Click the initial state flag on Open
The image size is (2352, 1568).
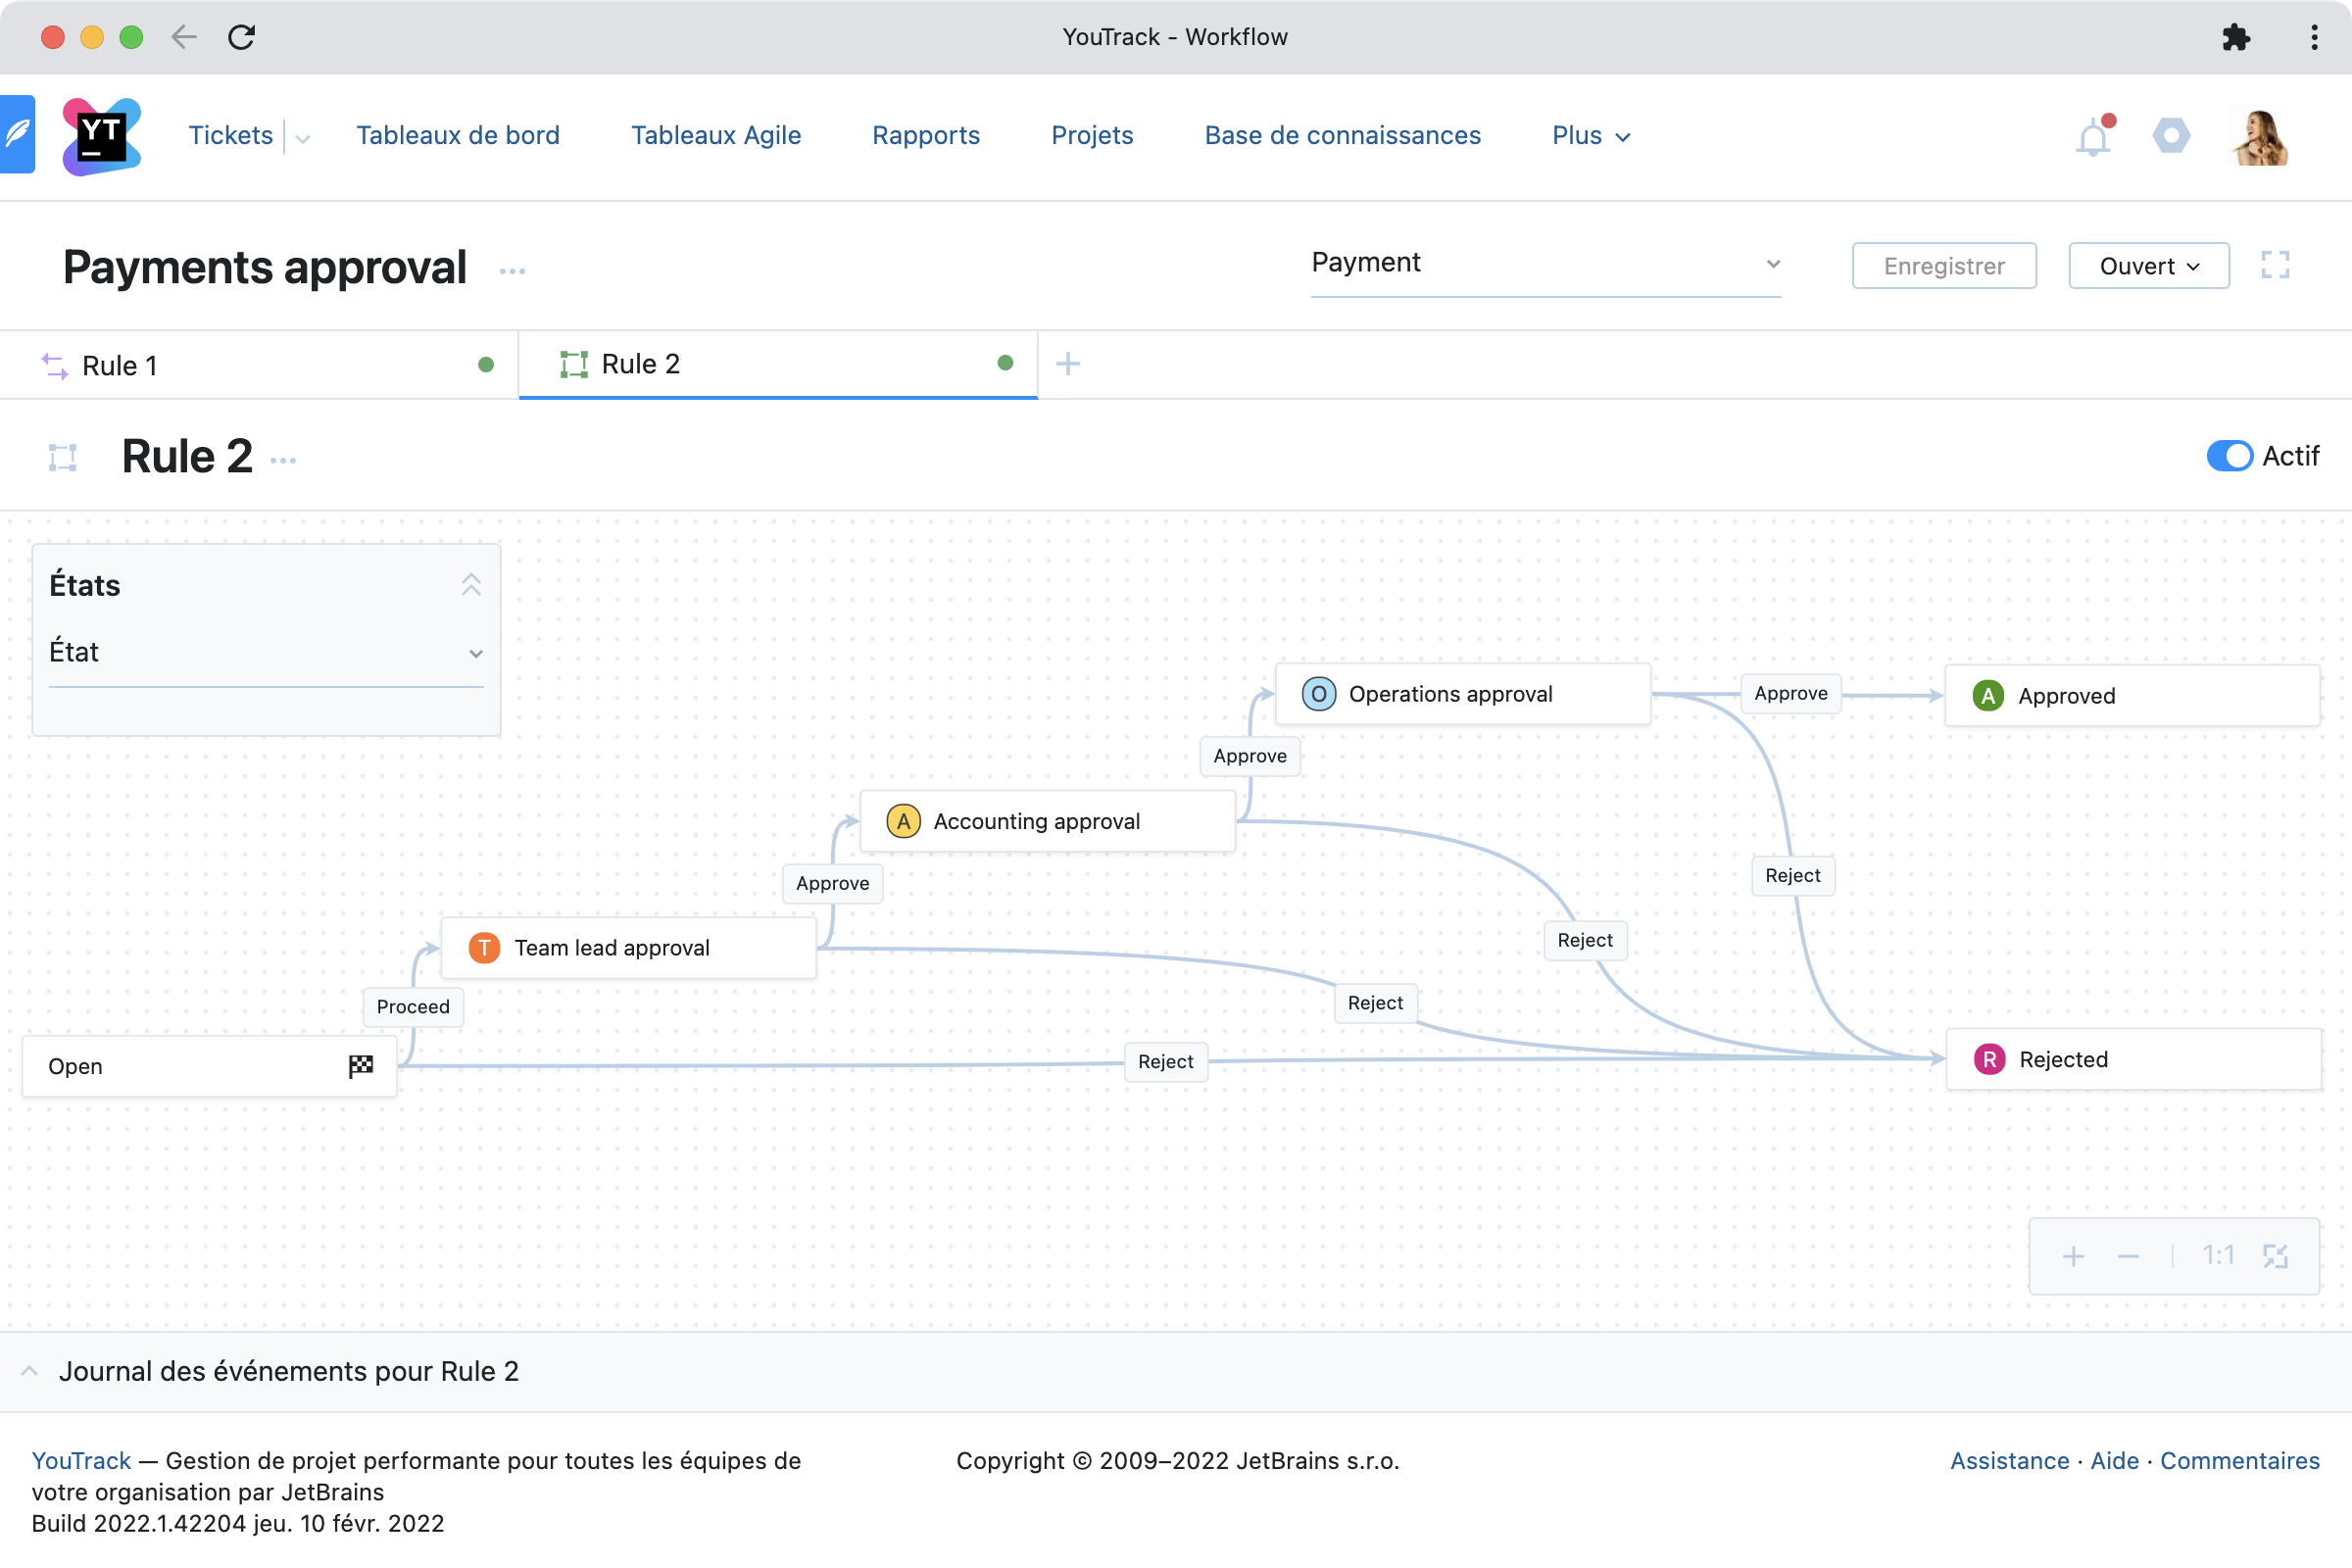(361, 1066)
